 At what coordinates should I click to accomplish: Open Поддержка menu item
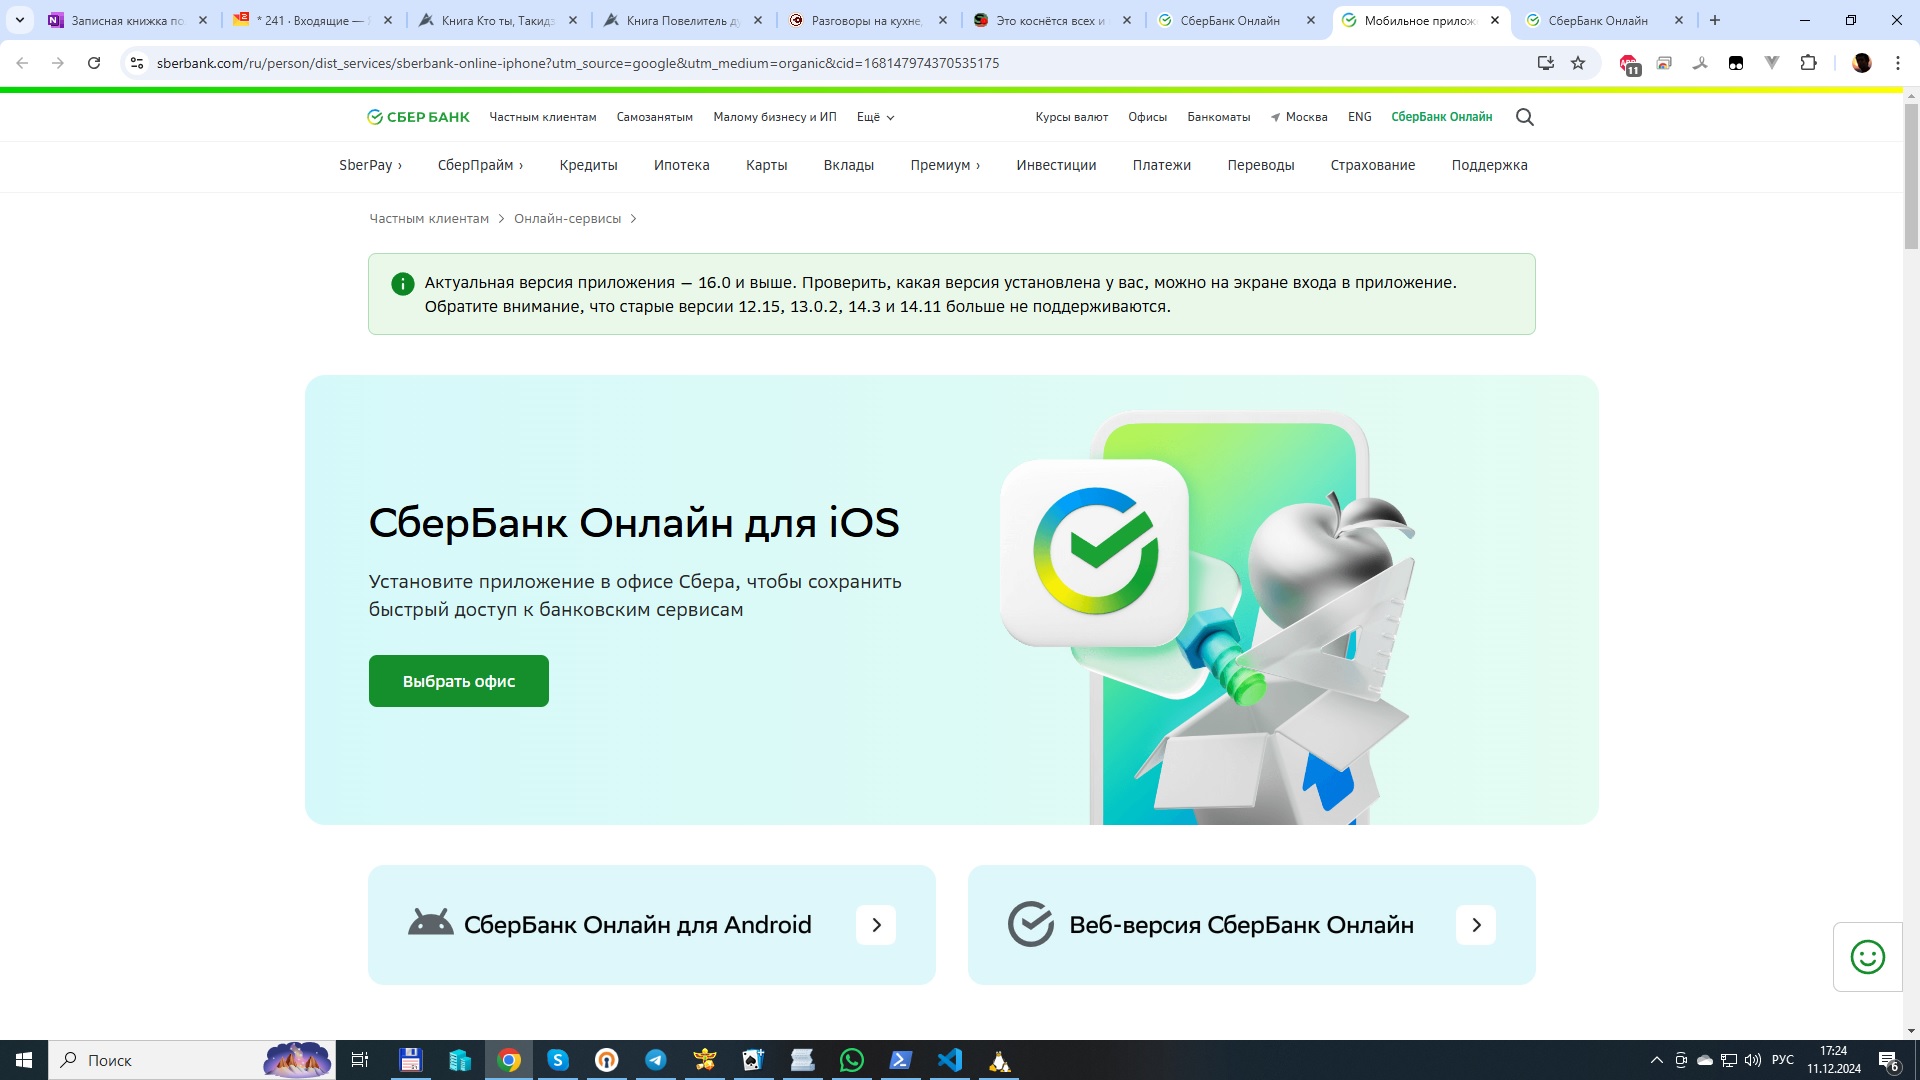1489,165
